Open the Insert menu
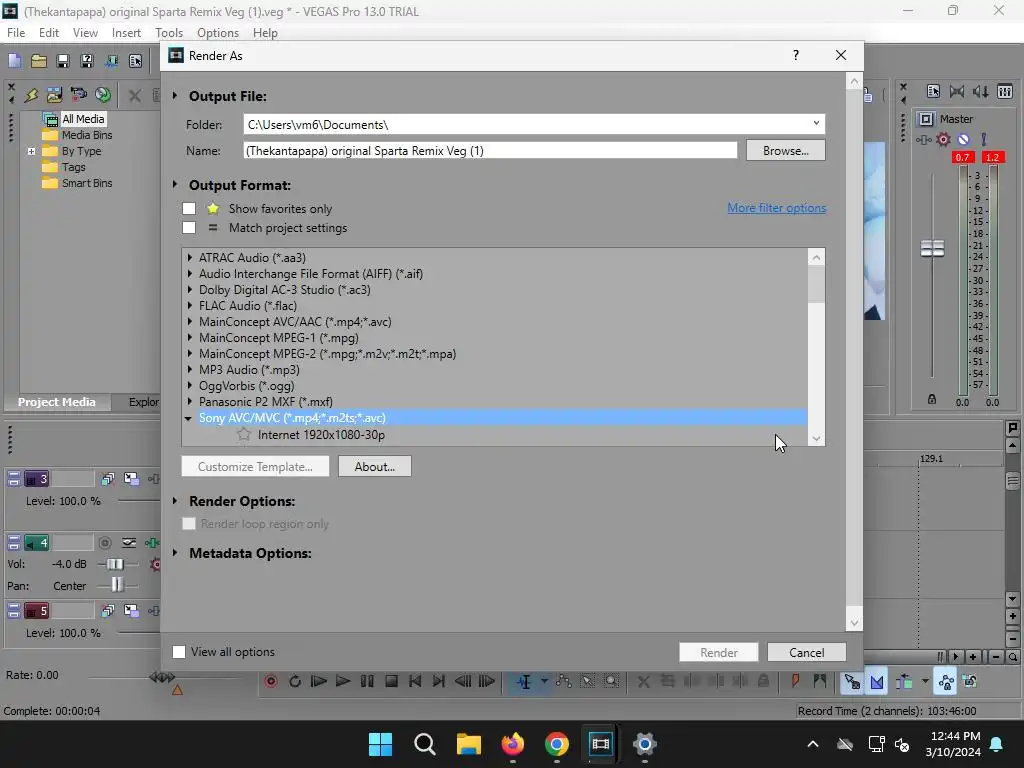This screenshot has height=768, width=1024. [x=126, y=33]
